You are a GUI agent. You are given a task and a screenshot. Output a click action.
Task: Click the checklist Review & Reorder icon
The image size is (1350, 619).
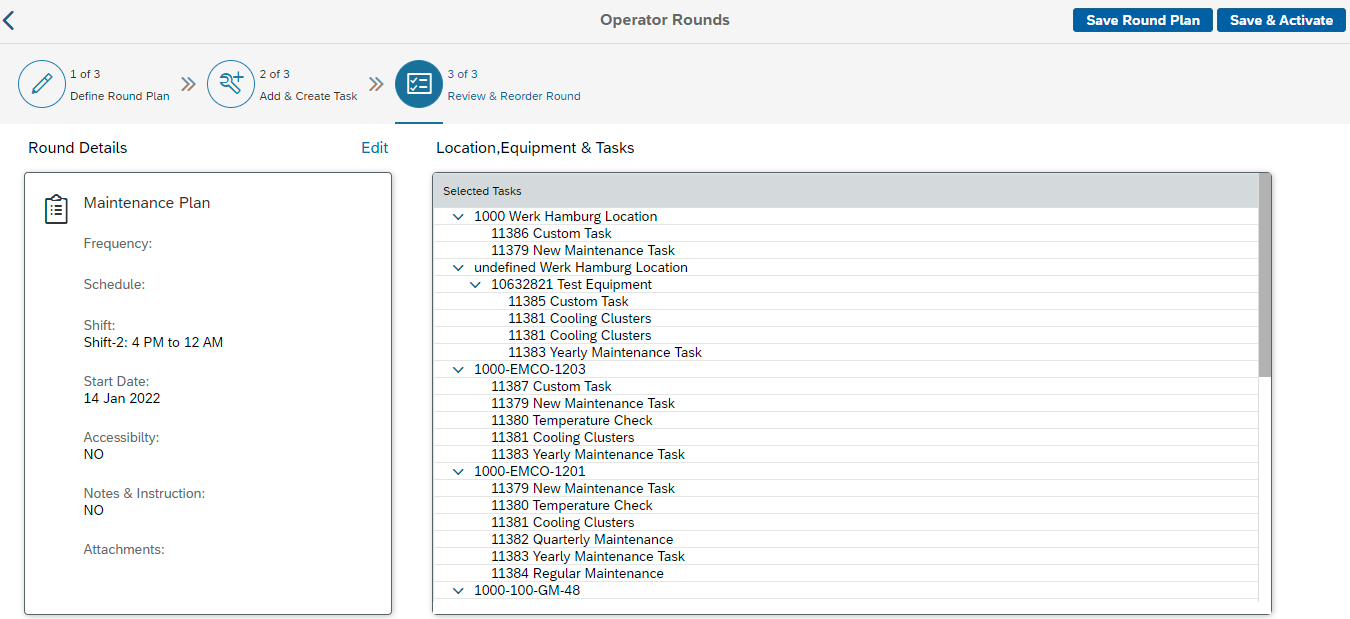[419, 85]
